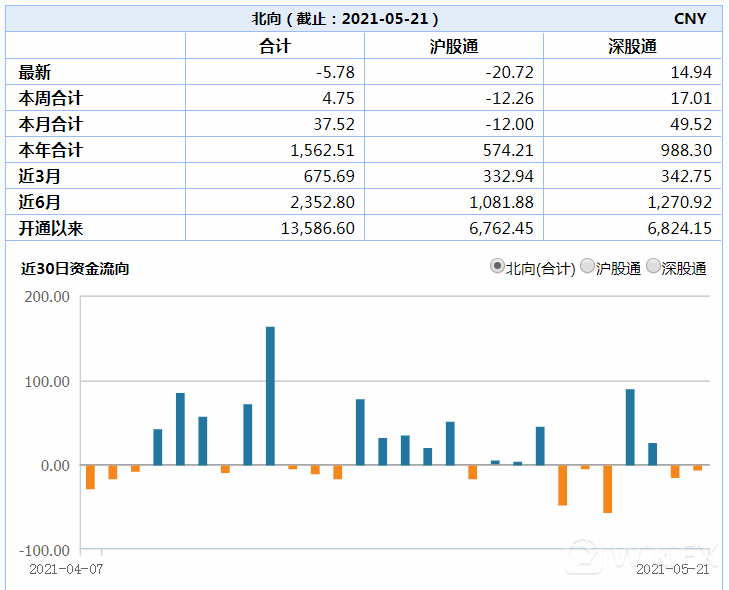The width and height of the screenshot is (729, 590).
Task: Click the tallest blue bar in chart
Action: pyautogui.click(x=270, y=395)
